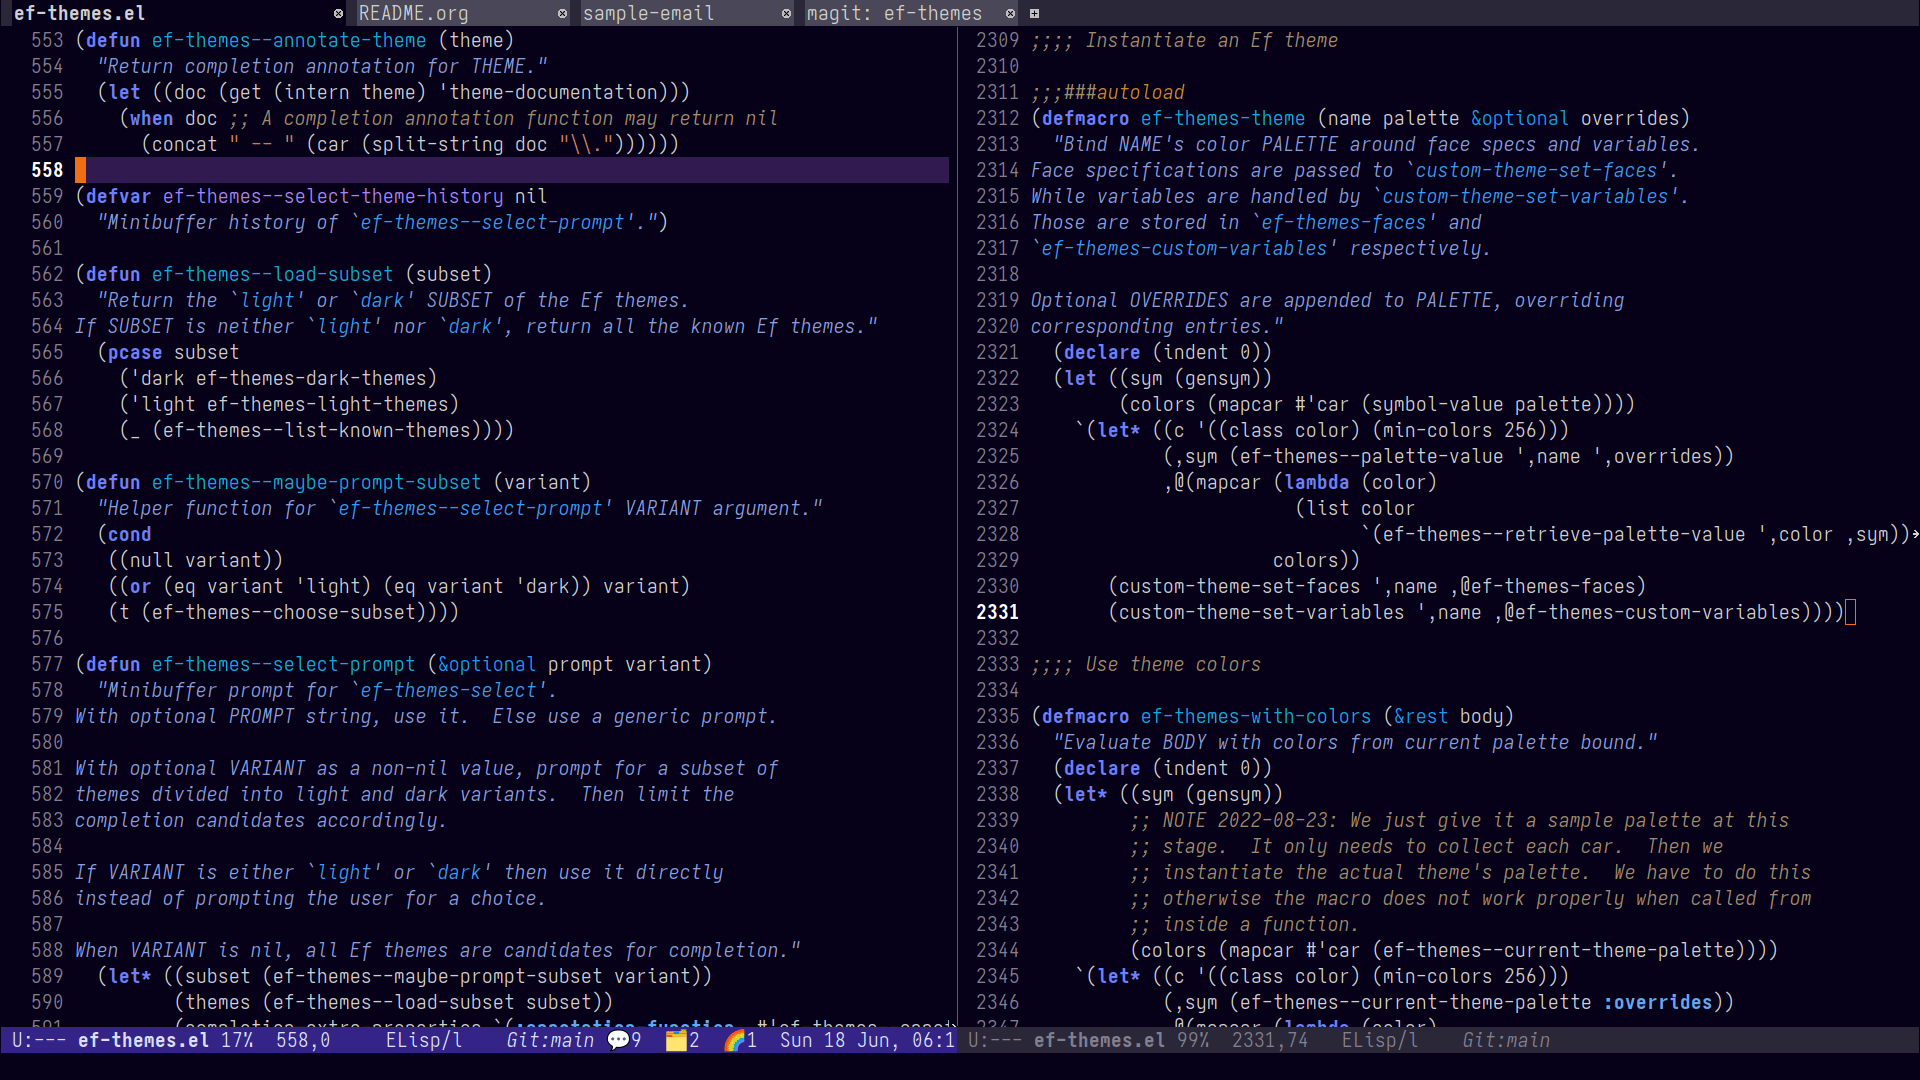Viewport: 1920px width, 1080px height.
Task: Click ef-themes-dark-themes on line 566
Action: 311,378
